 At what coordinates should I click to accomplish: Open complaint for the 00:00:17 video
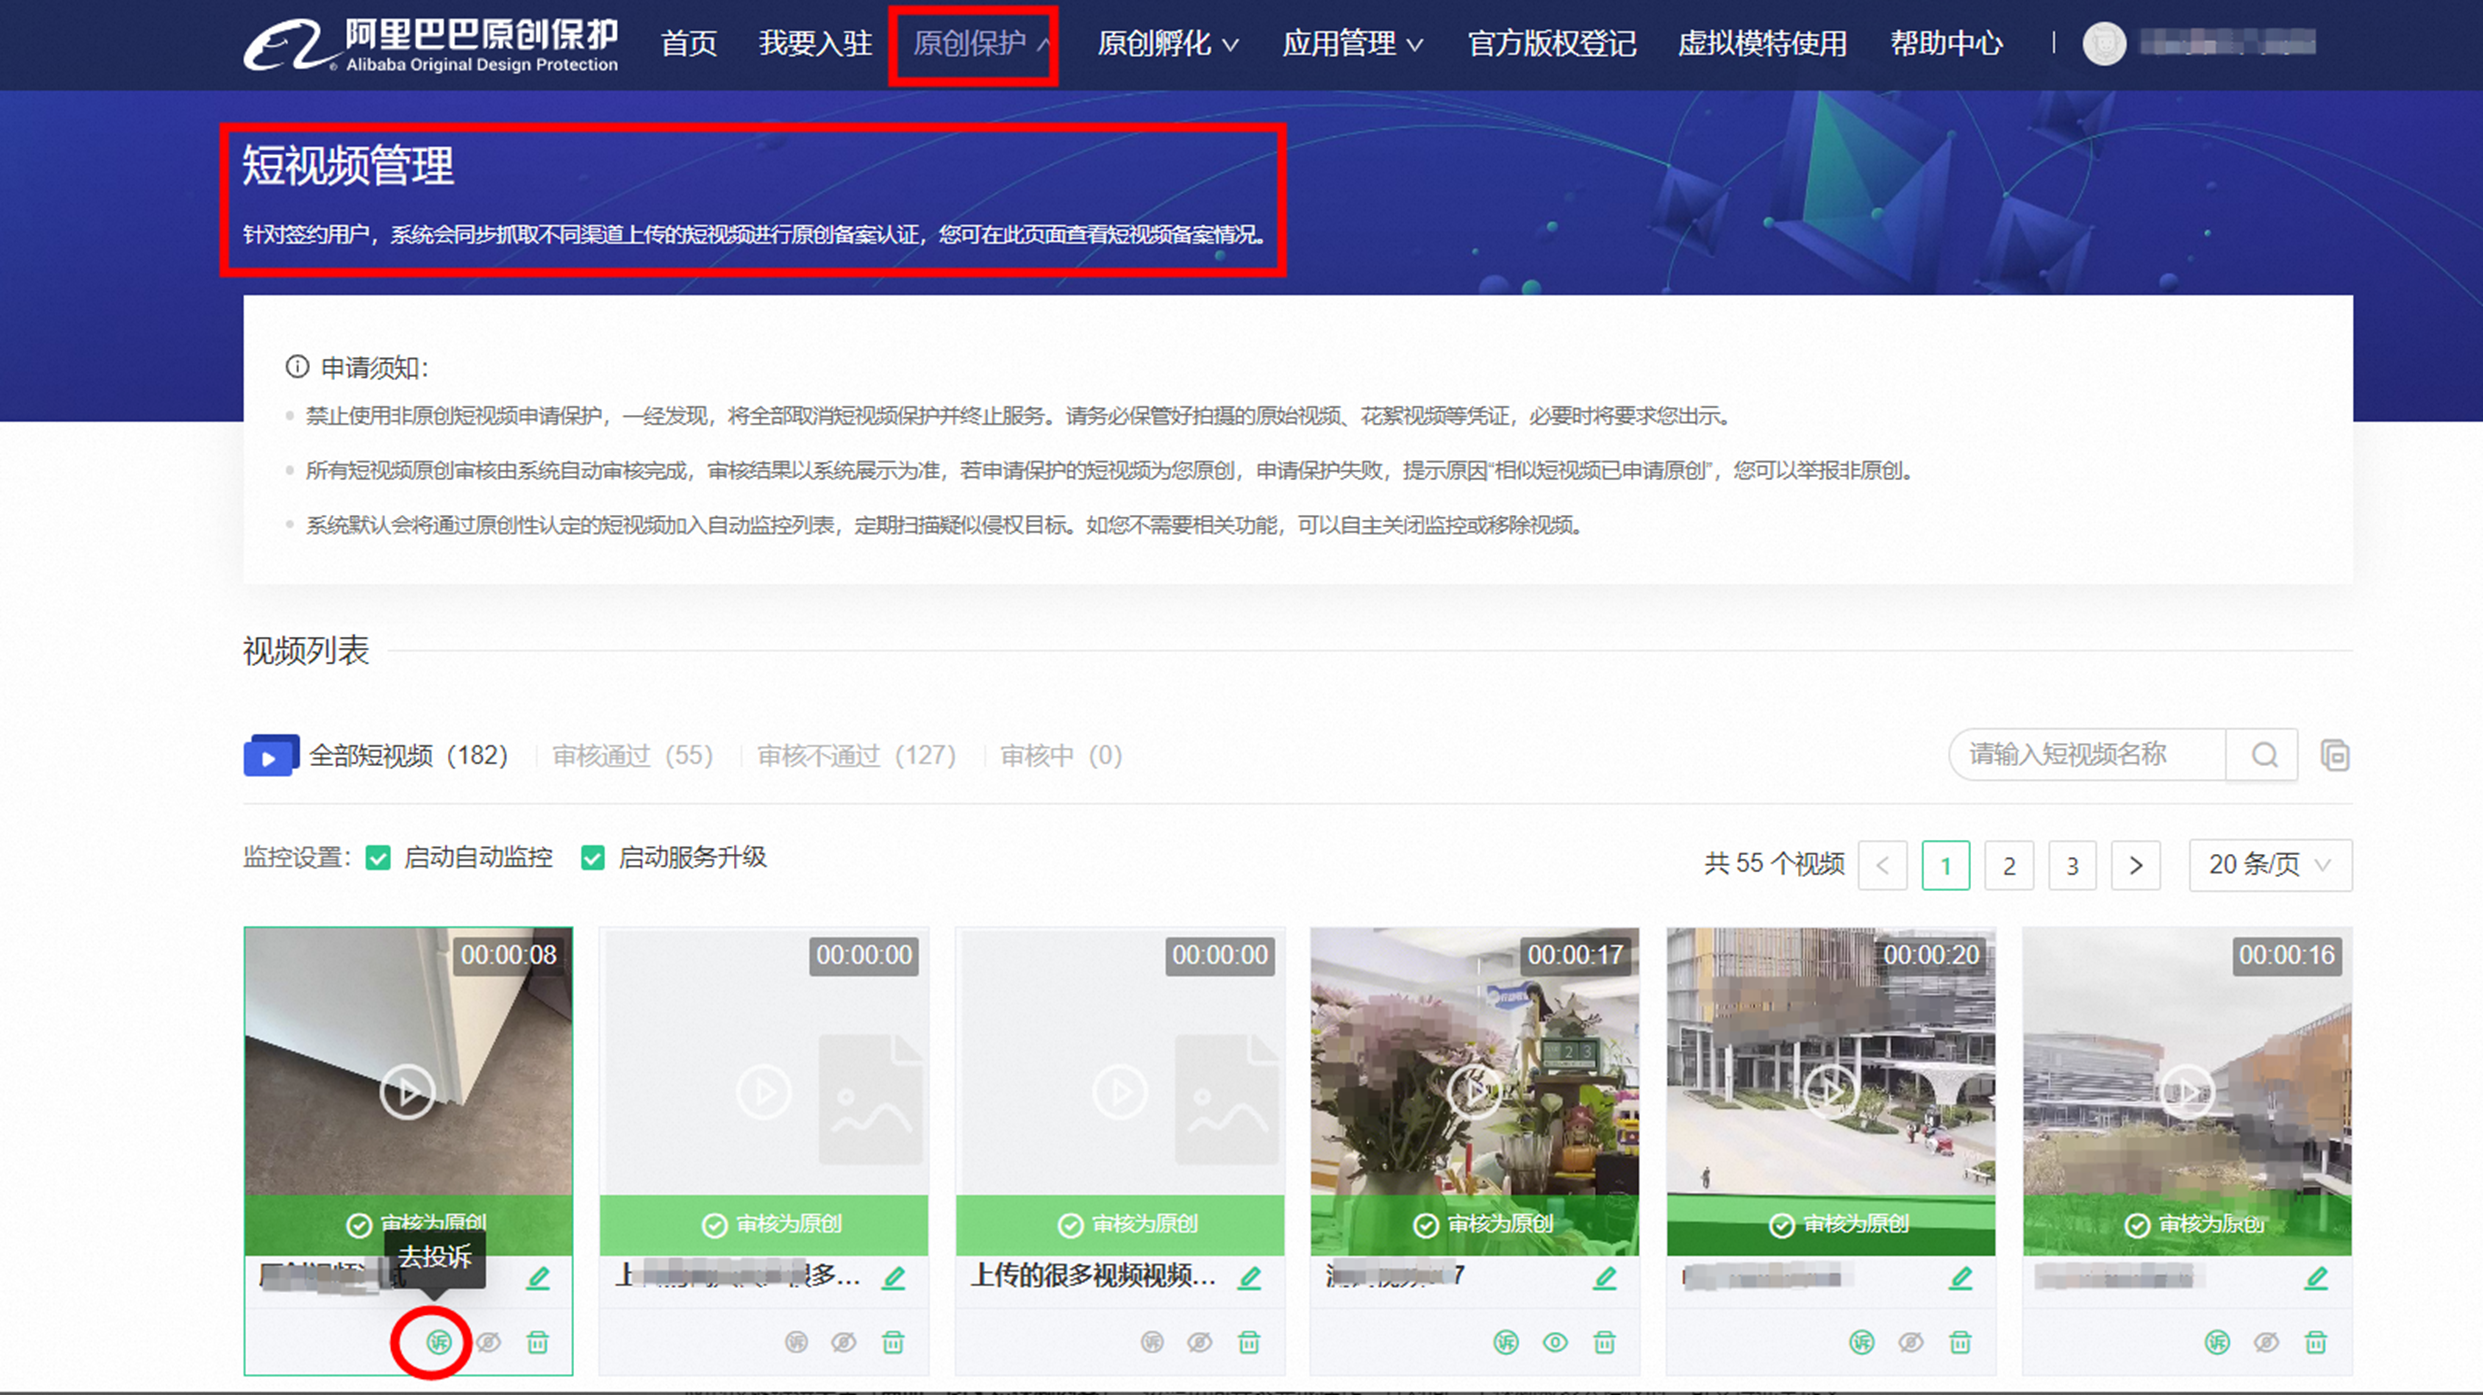point(1506,1342)
